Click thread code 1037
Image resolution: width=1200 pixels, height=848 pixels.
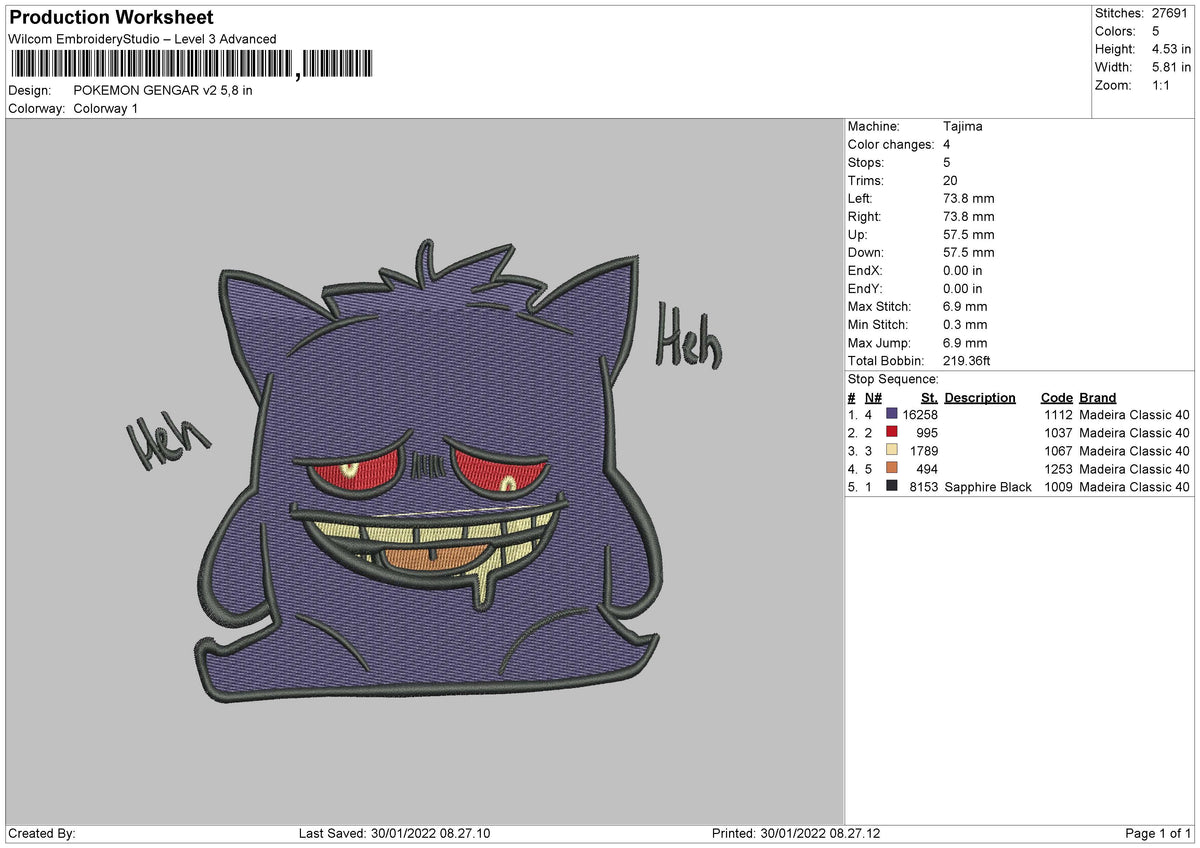(1058, 433)
